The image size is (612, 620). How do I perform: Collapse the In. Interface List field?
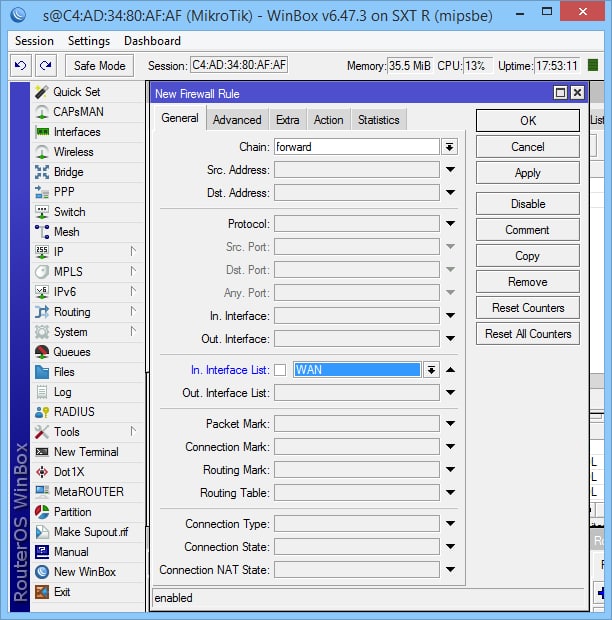[450, 370]
